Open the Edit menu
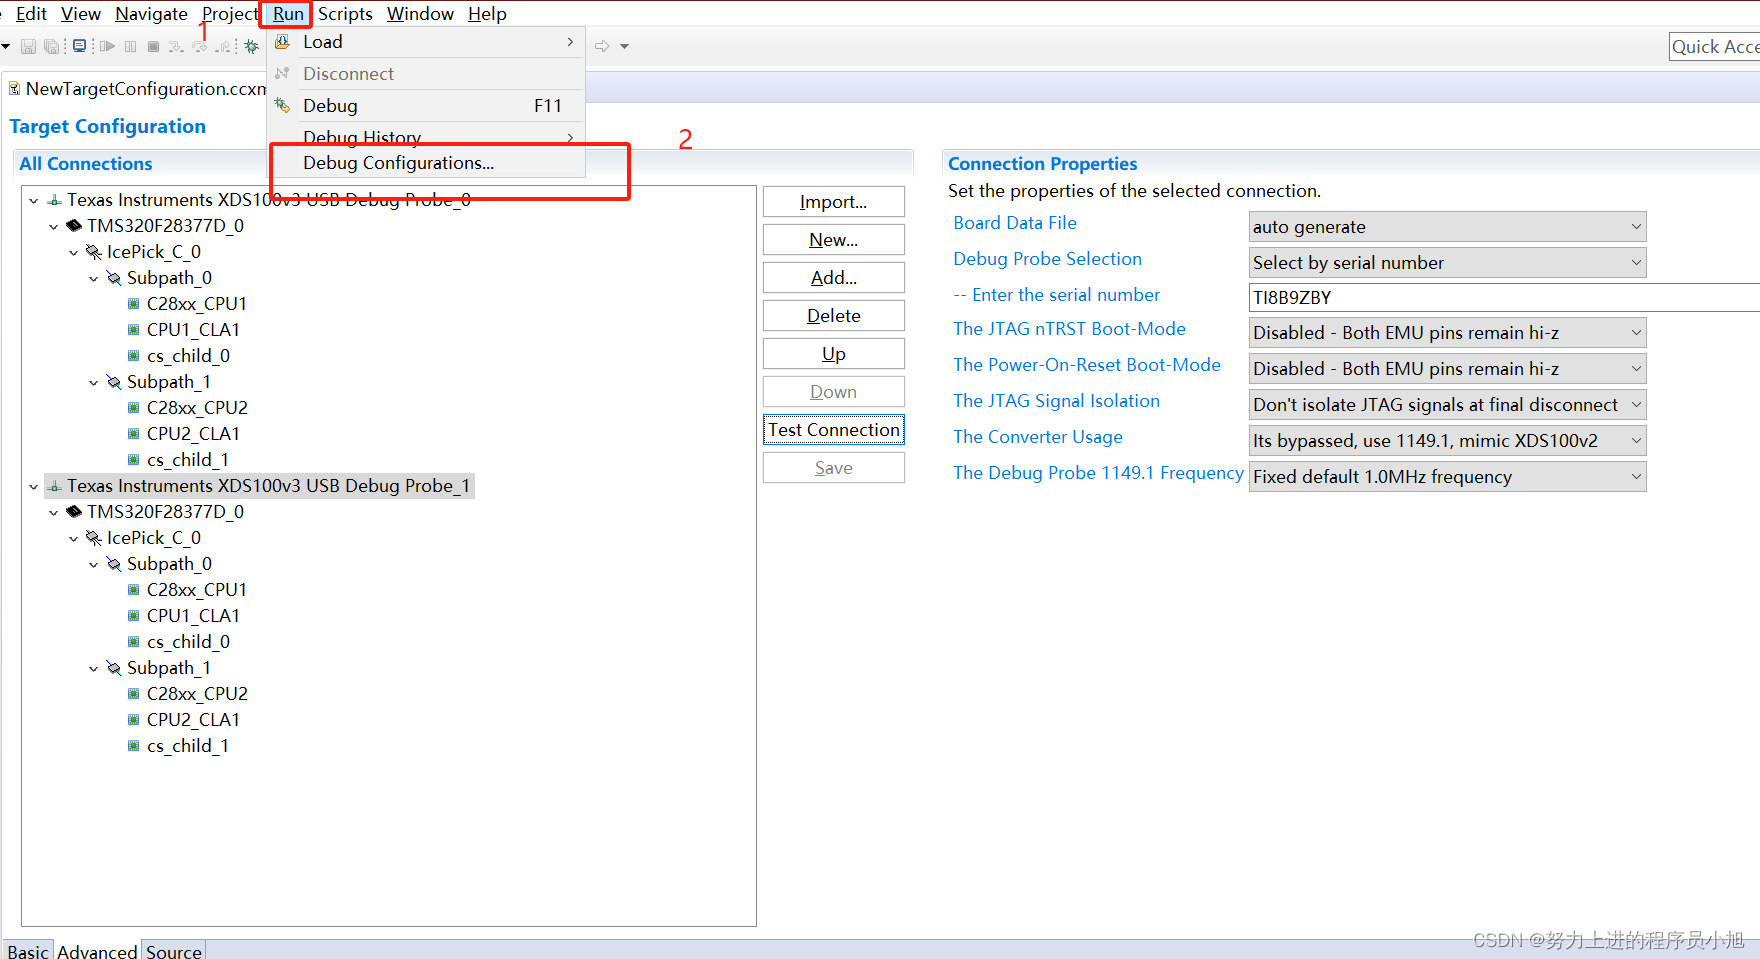Image resolution: width=1760 pixels, height=959 pixels. click(31, 14)
